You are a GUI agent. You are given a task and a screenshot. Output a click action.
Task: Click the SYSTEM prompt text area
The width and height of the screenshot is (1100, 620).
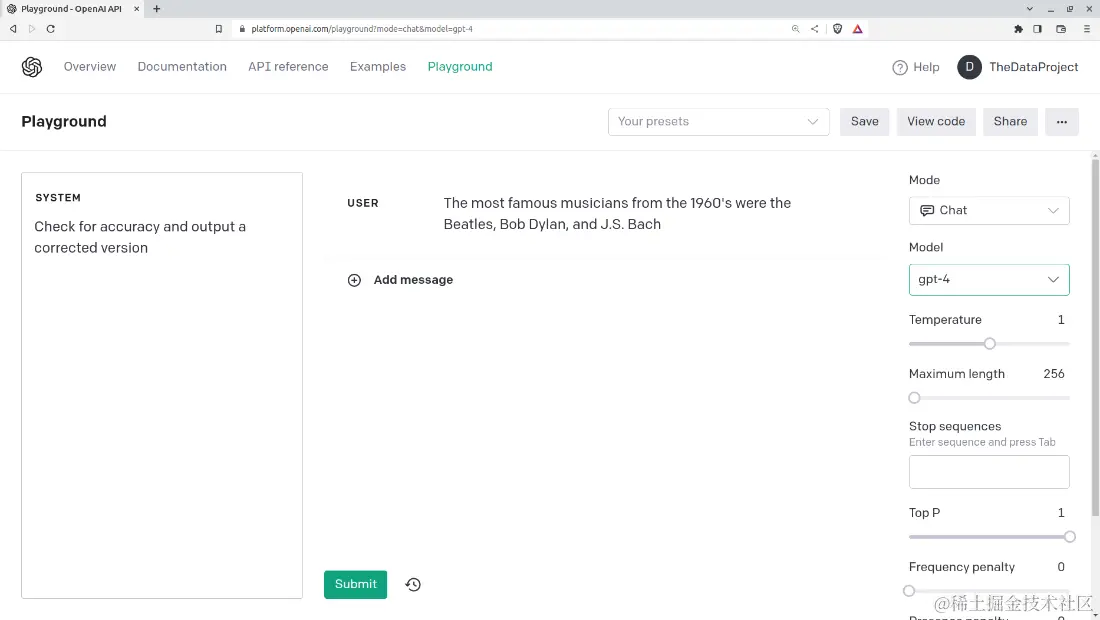pos(162,386)
